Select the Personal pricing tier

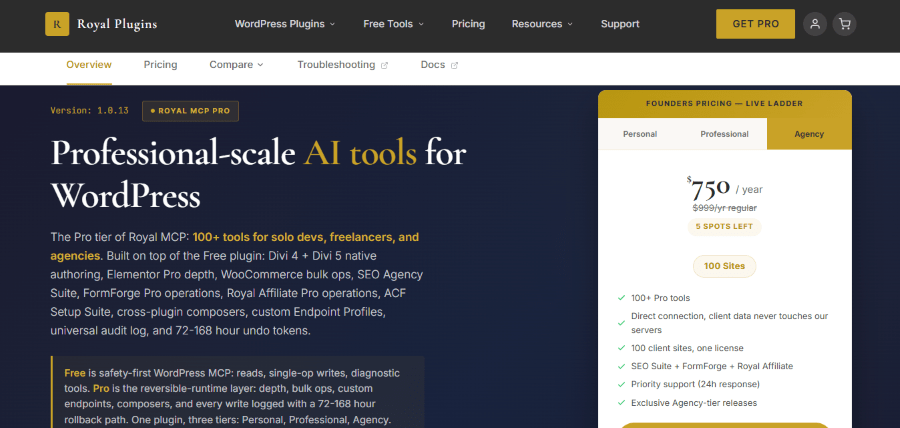point(640,134)
